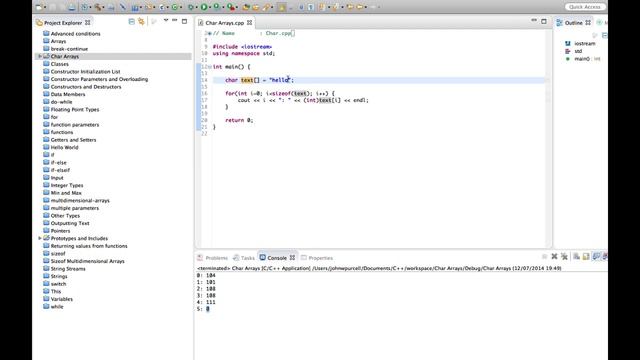Click the New file toolbar icon
Viewport: 640px width, 360px height.
(x=38, y=7)
